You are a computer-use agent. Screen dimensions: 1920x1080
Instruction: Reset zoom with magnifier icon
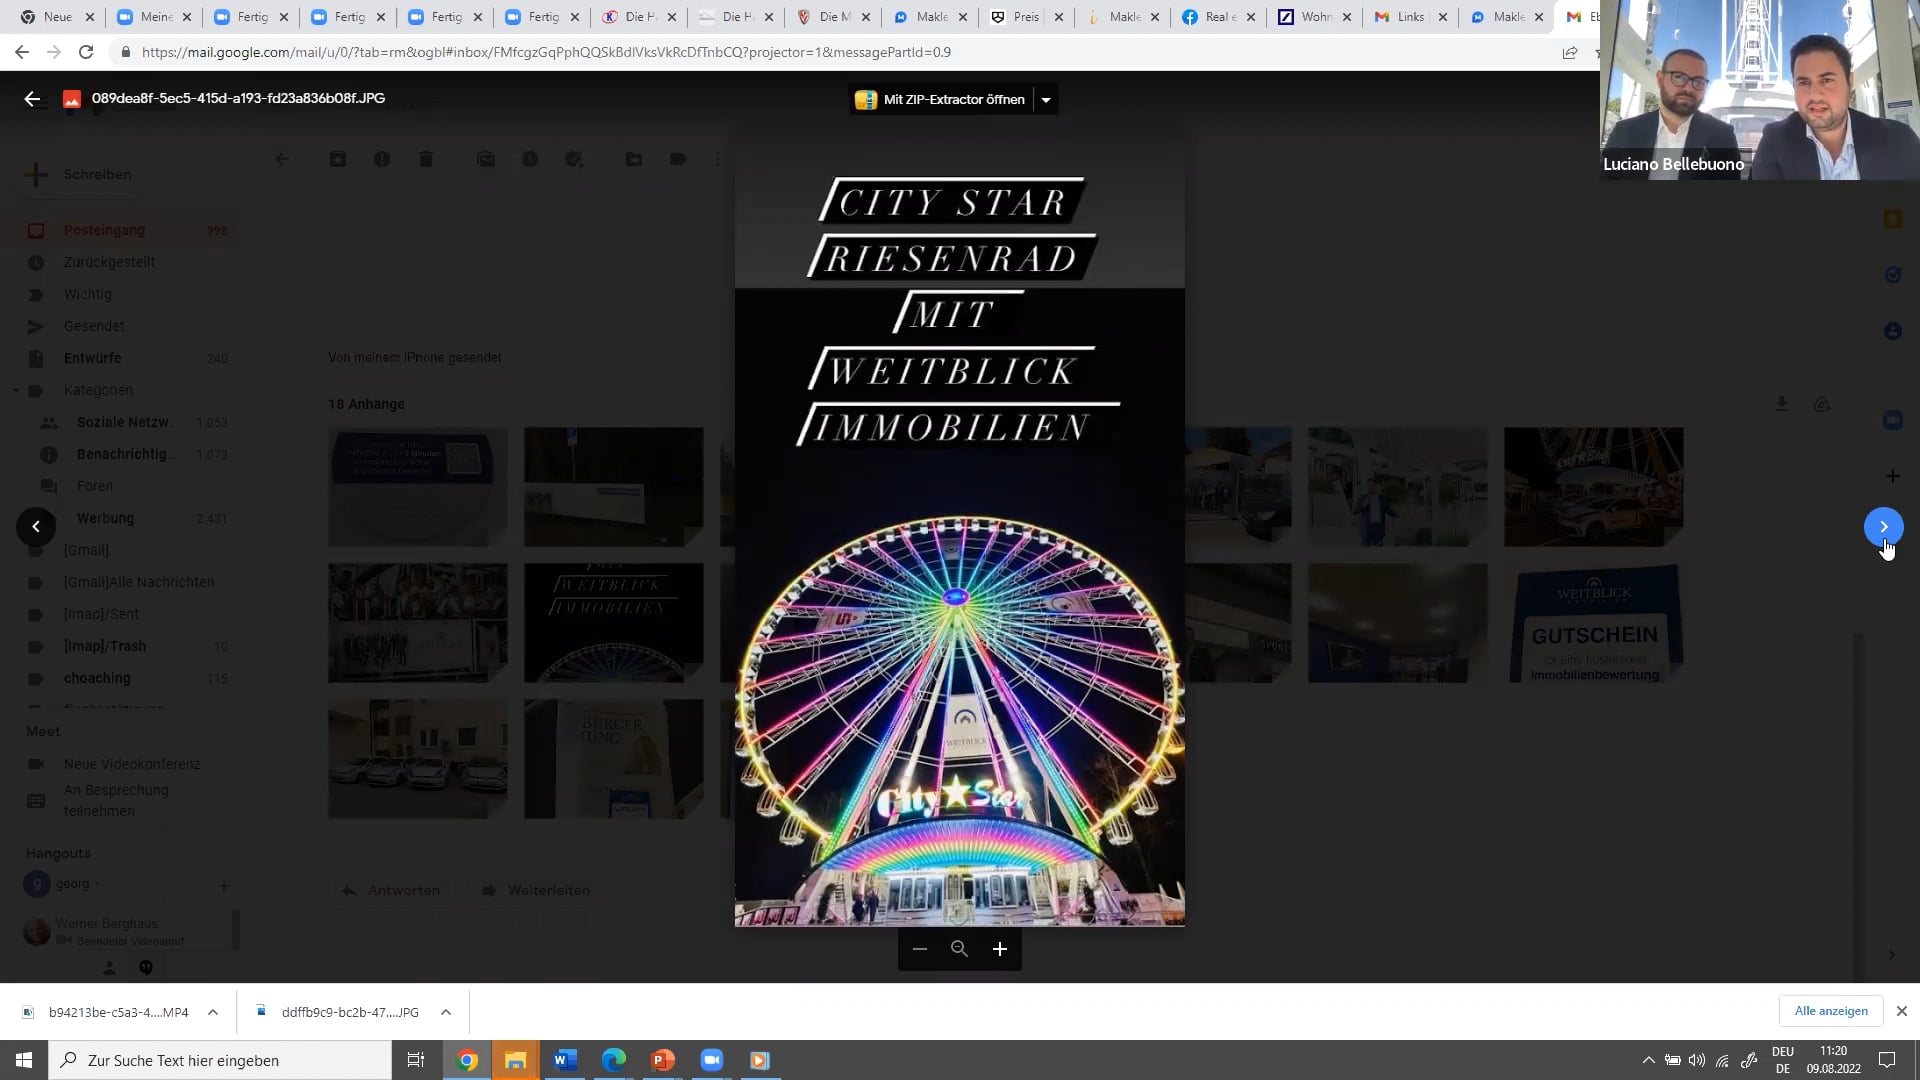tap(959, 949)
